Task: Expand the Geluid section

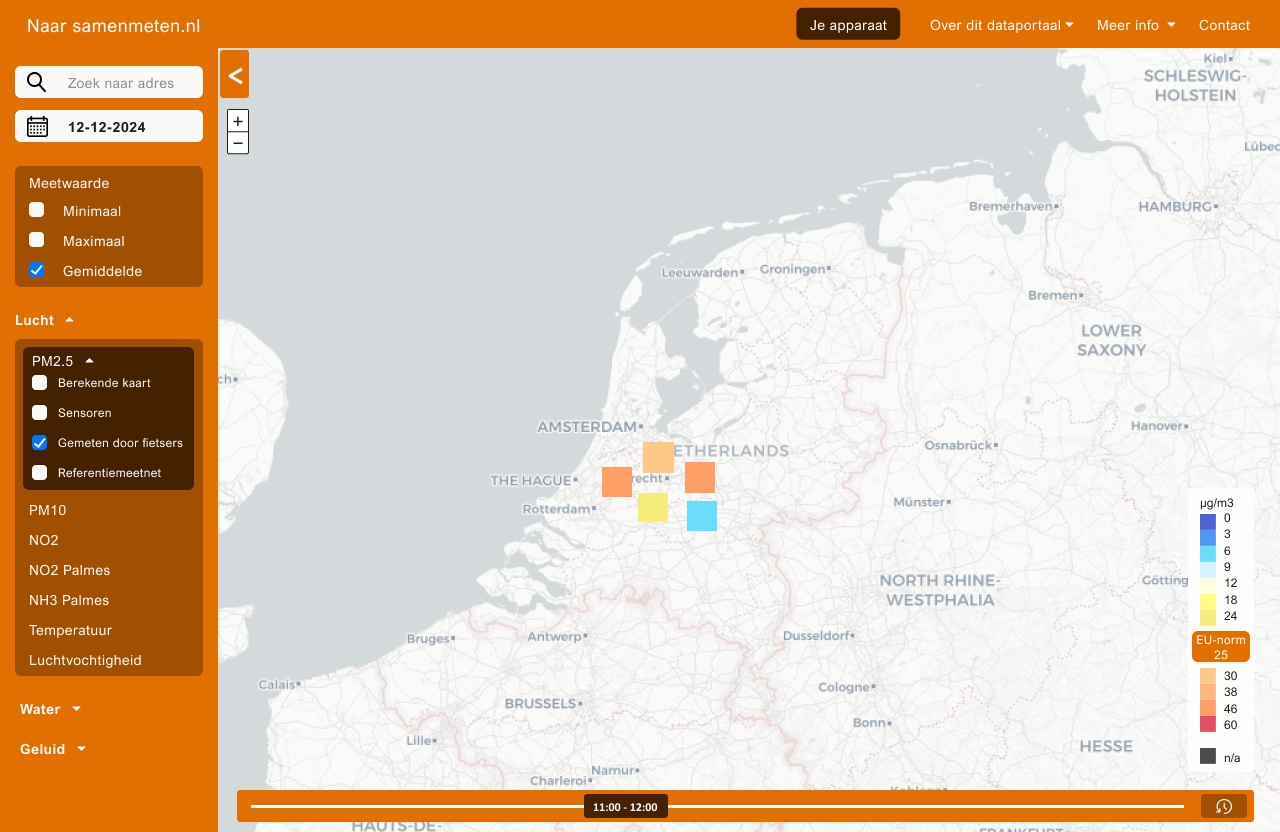Action: 53,749
